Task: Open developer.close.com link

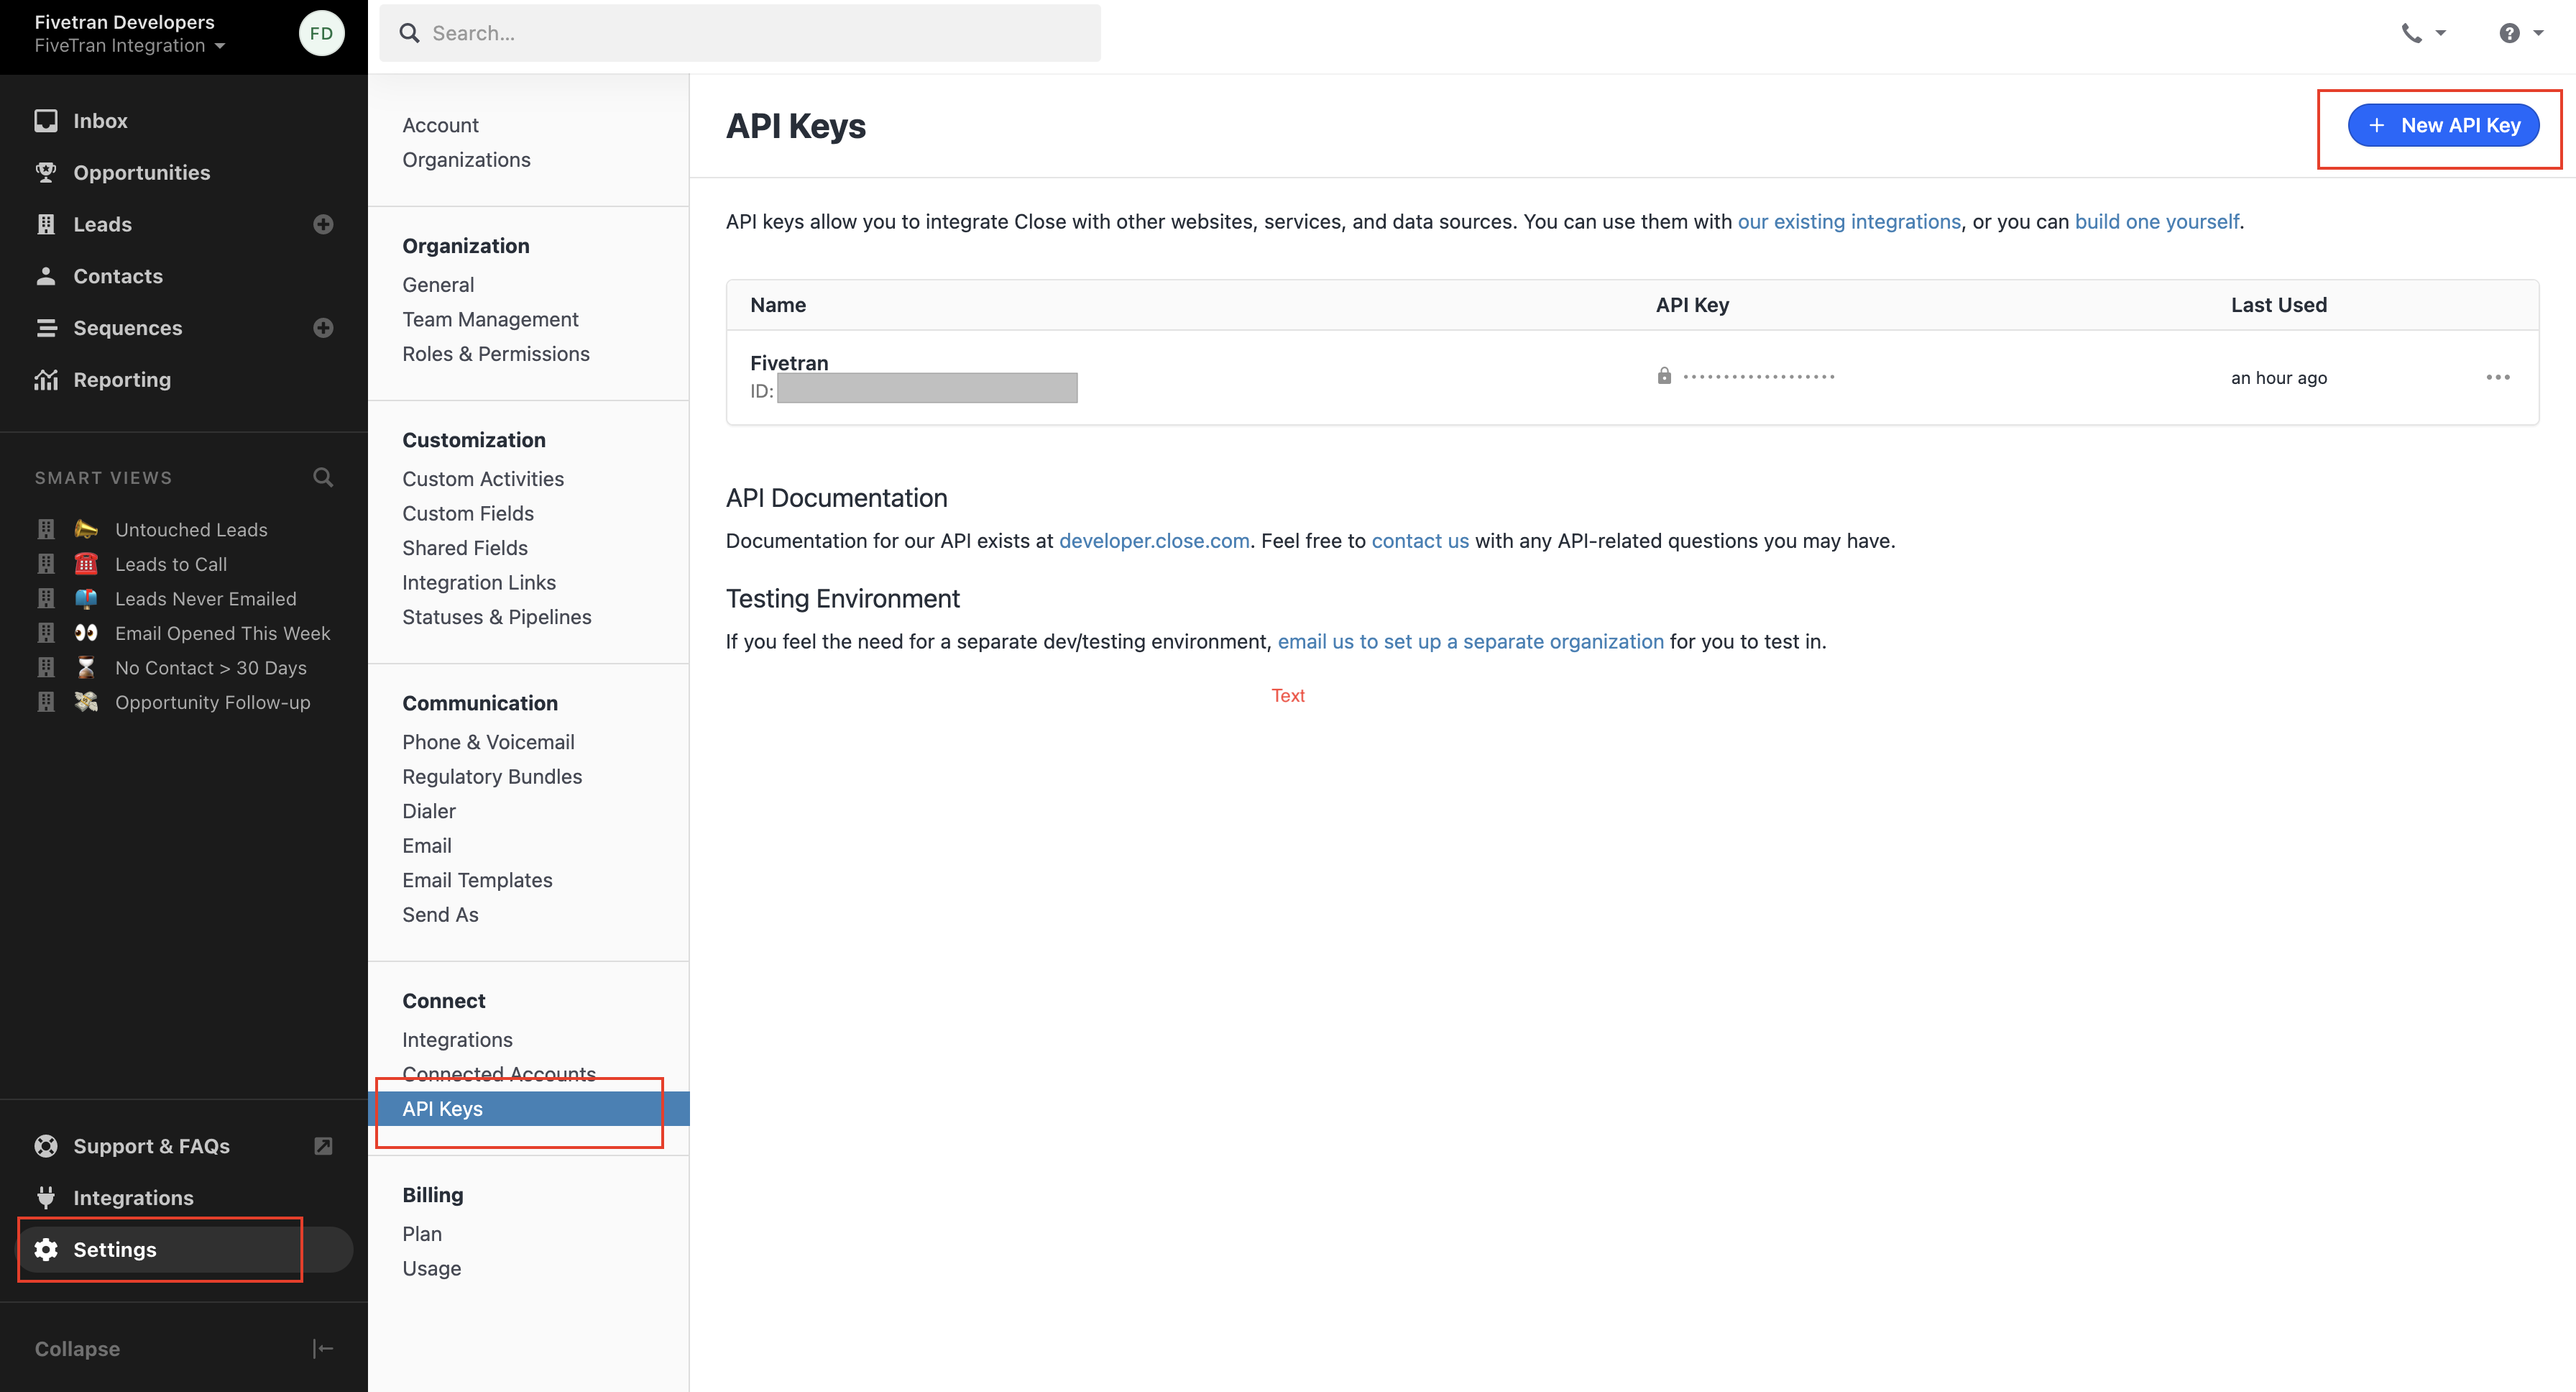Action: (x=1154, y=540)
